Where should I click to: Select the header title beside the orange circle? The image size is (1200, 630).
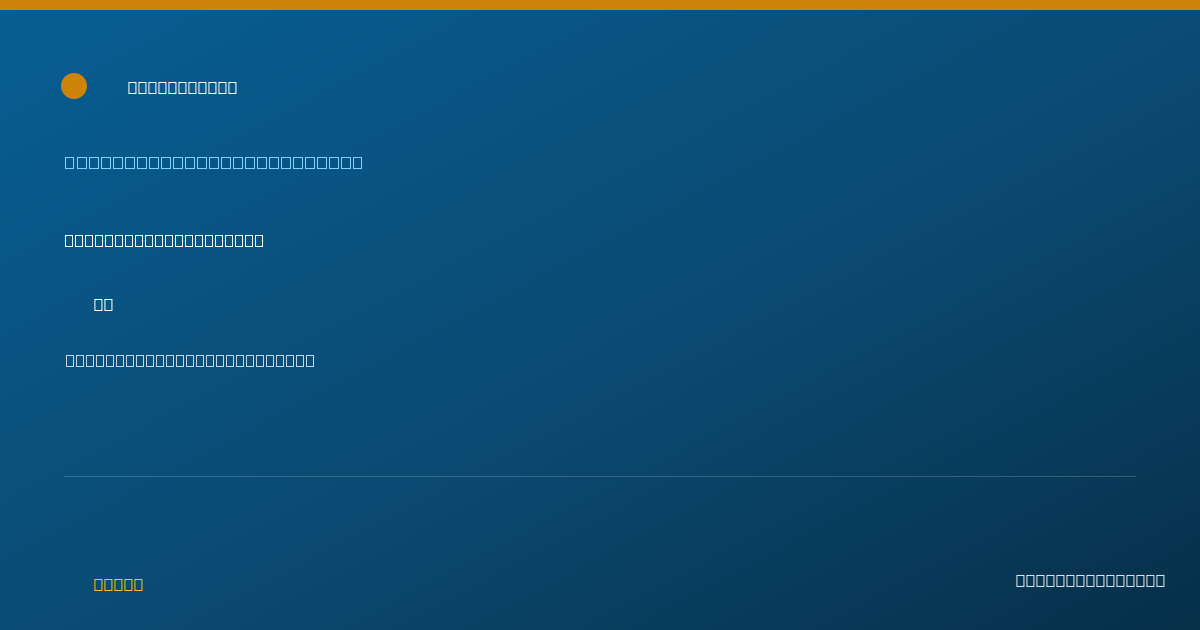click(183, 87)
